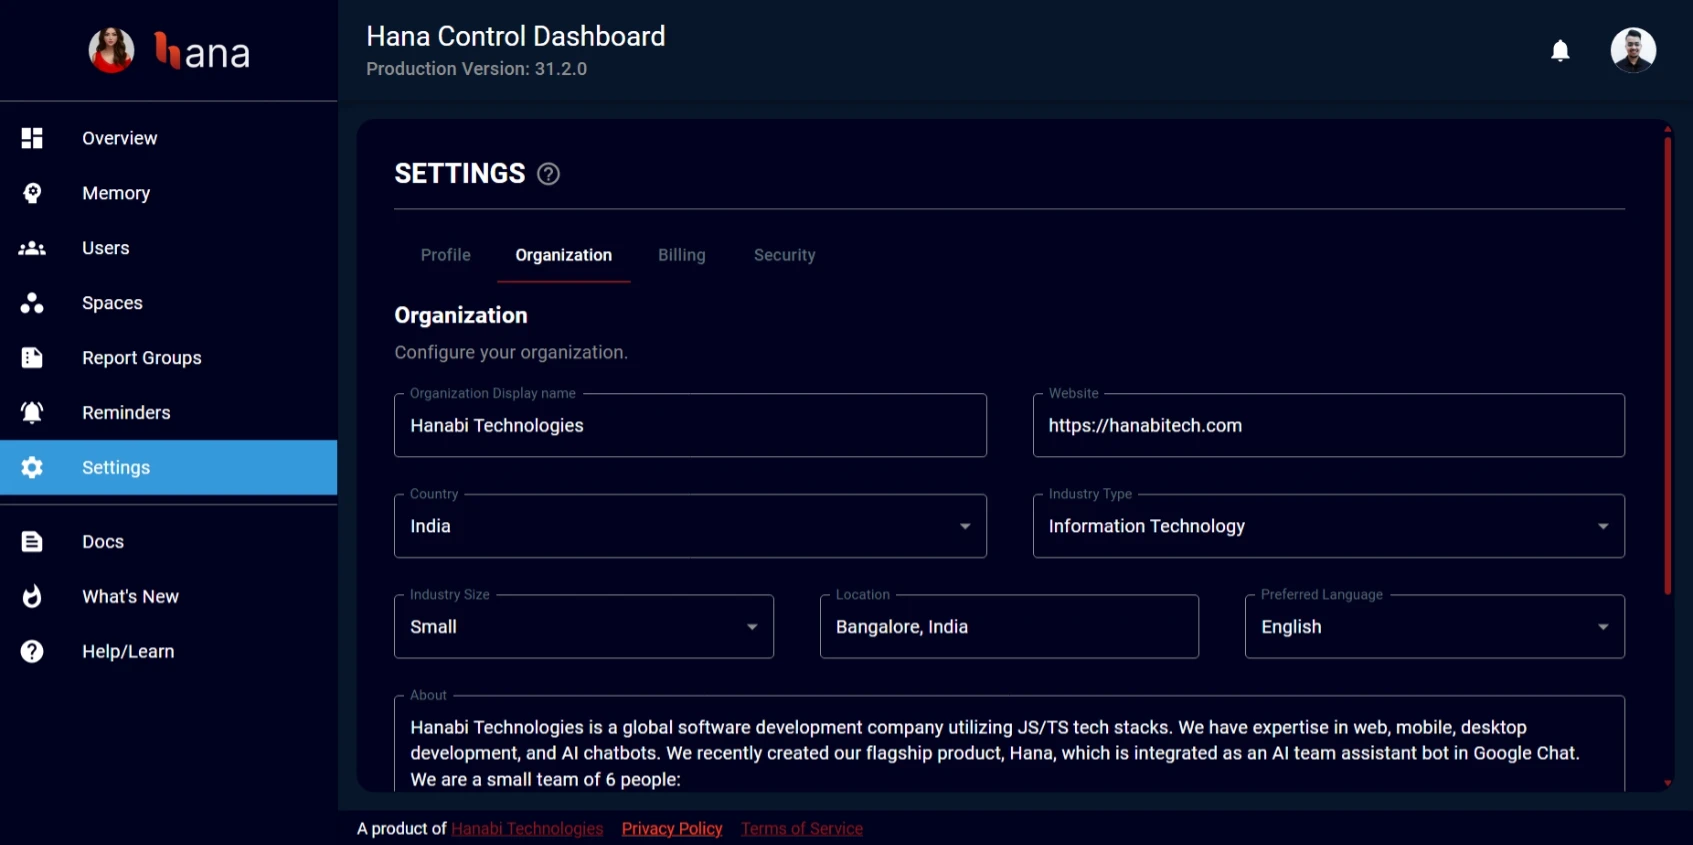Open Help/Learn in the sidebar

click(x=168, y=651)
